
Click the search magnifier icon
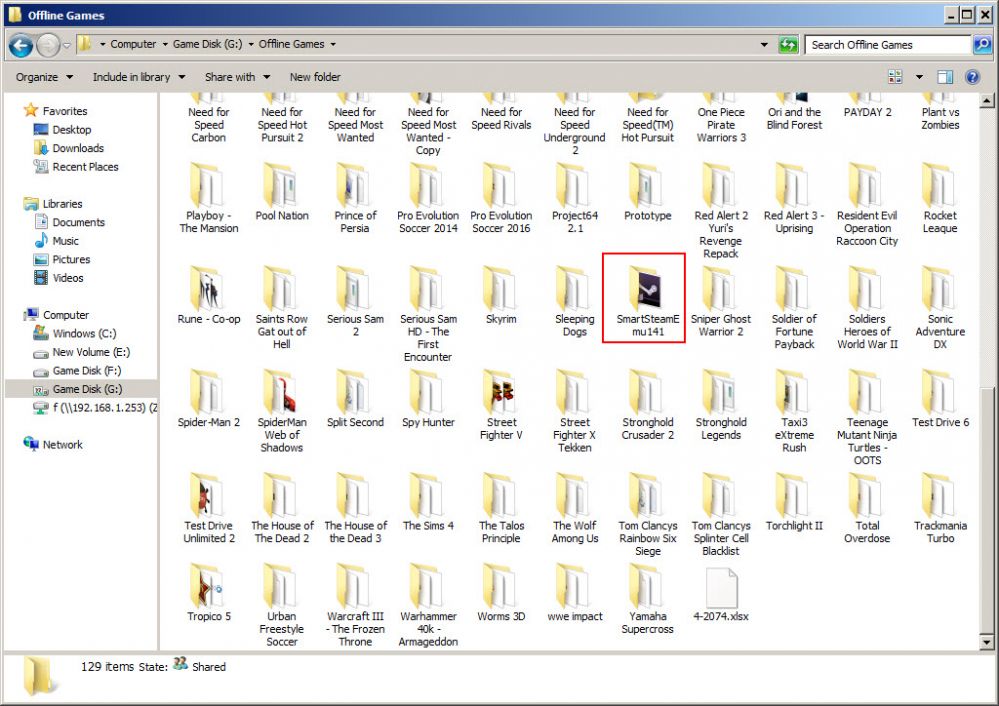982,45
